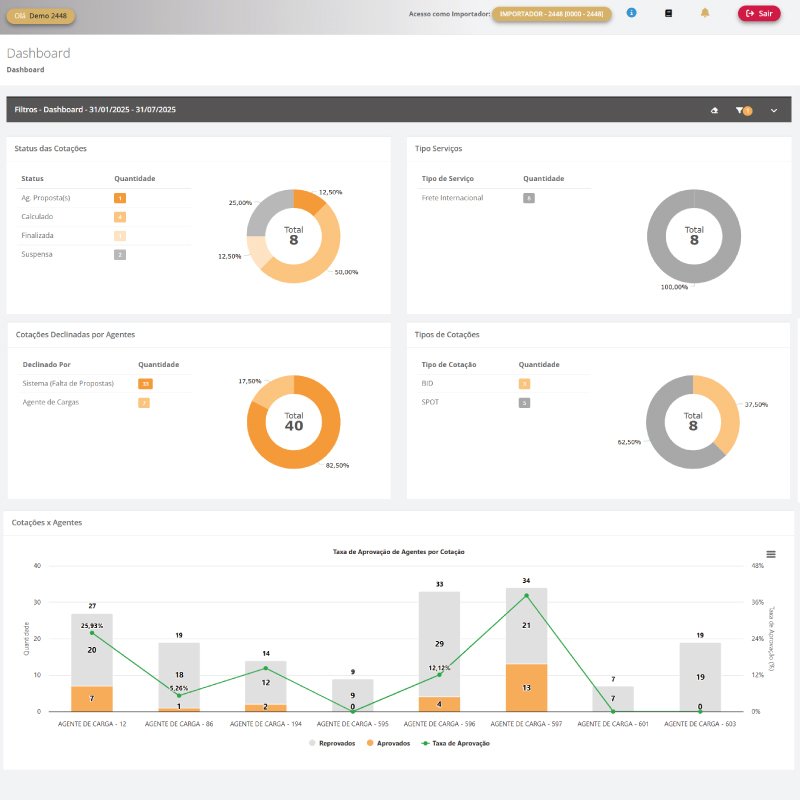Open the notifications bell
The image size is (800, 800).
(x=705, y=13)
